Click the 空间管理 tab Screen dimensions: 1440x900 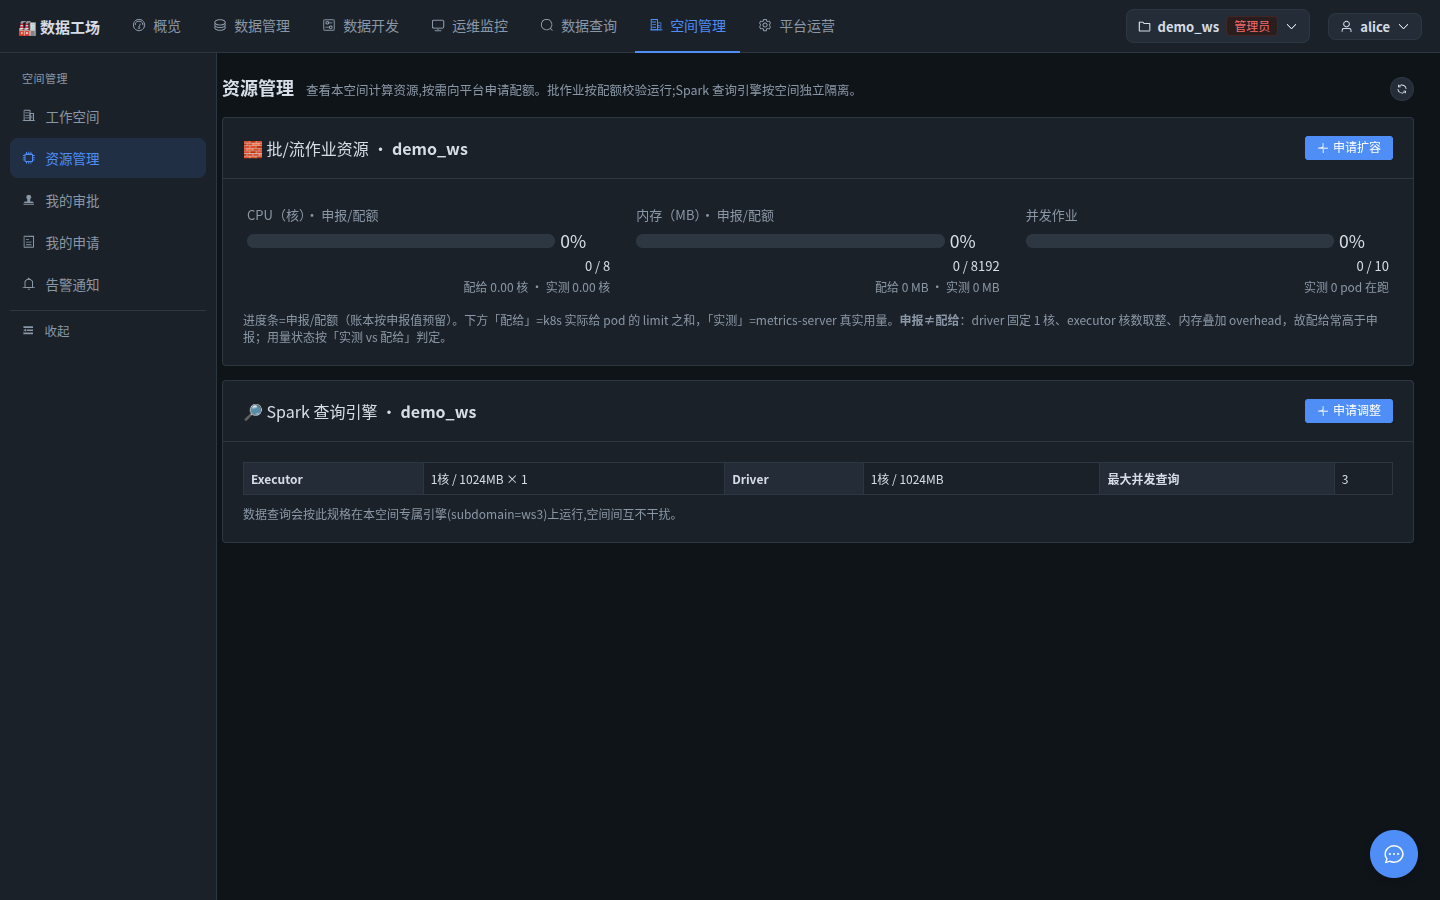(x=688, y=26)
